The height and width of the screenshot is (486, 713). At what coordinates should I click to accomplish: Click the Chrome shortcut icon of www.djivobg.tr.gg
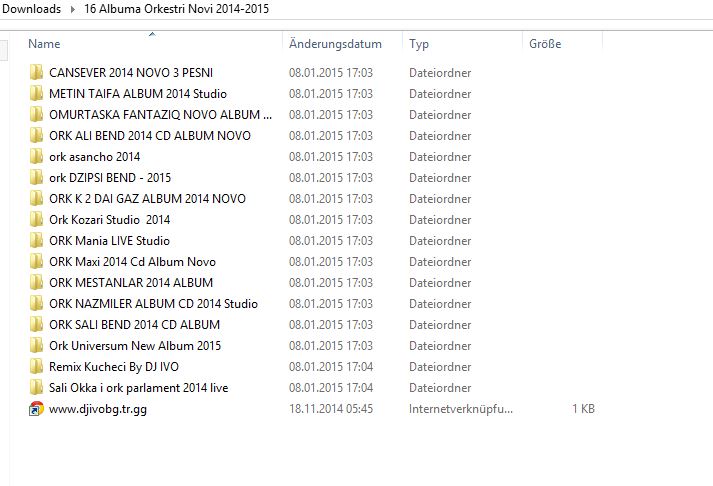point(36,408)
